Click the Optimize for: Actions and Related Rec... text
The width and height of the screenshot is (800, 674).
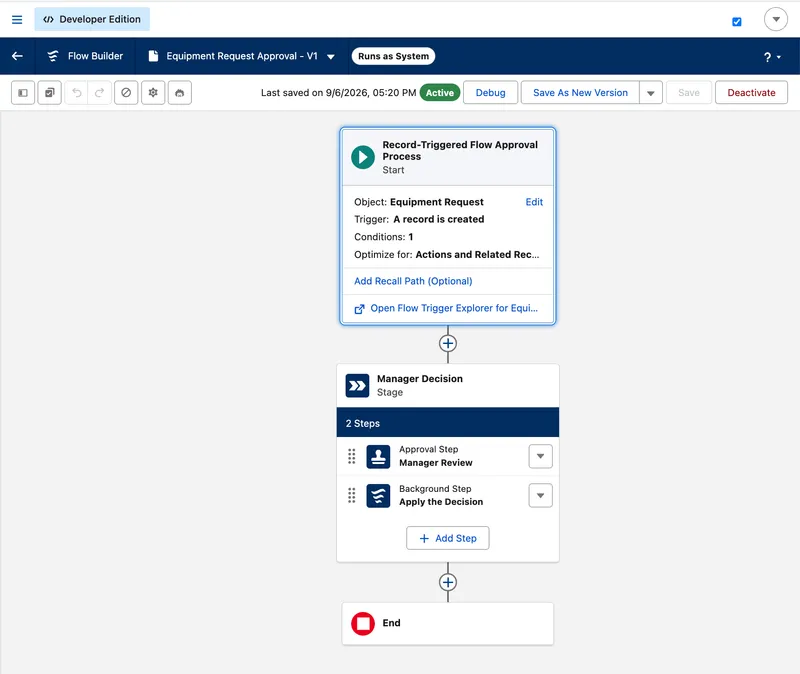click(446, 255)
